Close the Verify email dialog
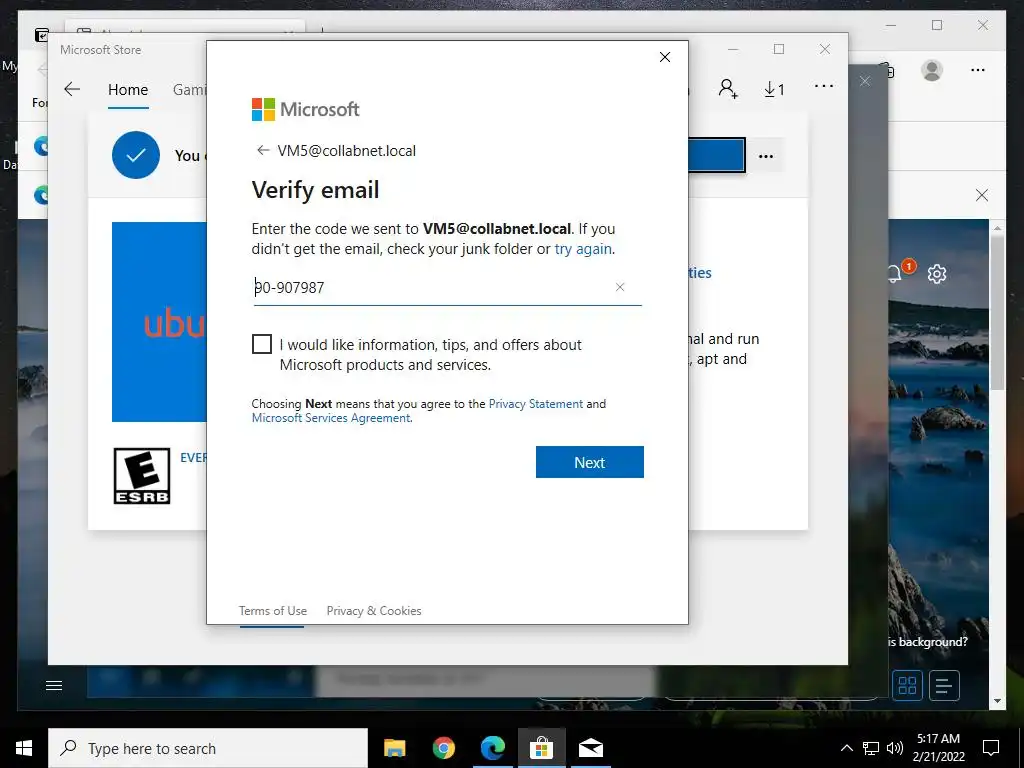Screen dimensions: 1024x768 (665, 57)
